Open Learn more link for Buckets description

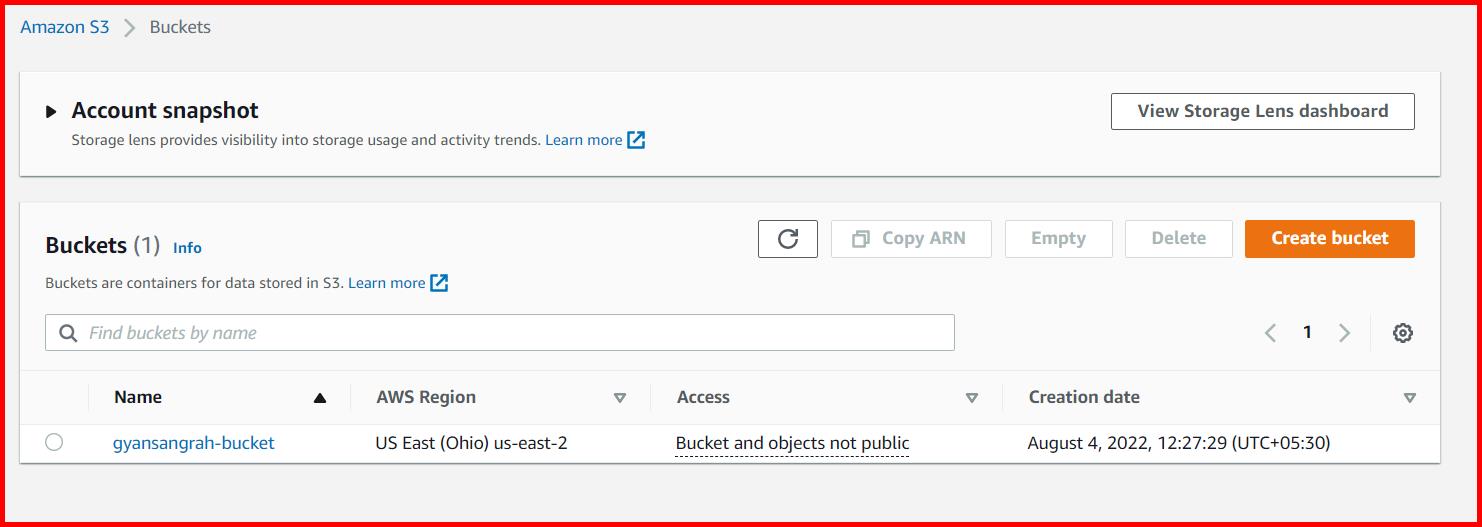click(387, 283)
